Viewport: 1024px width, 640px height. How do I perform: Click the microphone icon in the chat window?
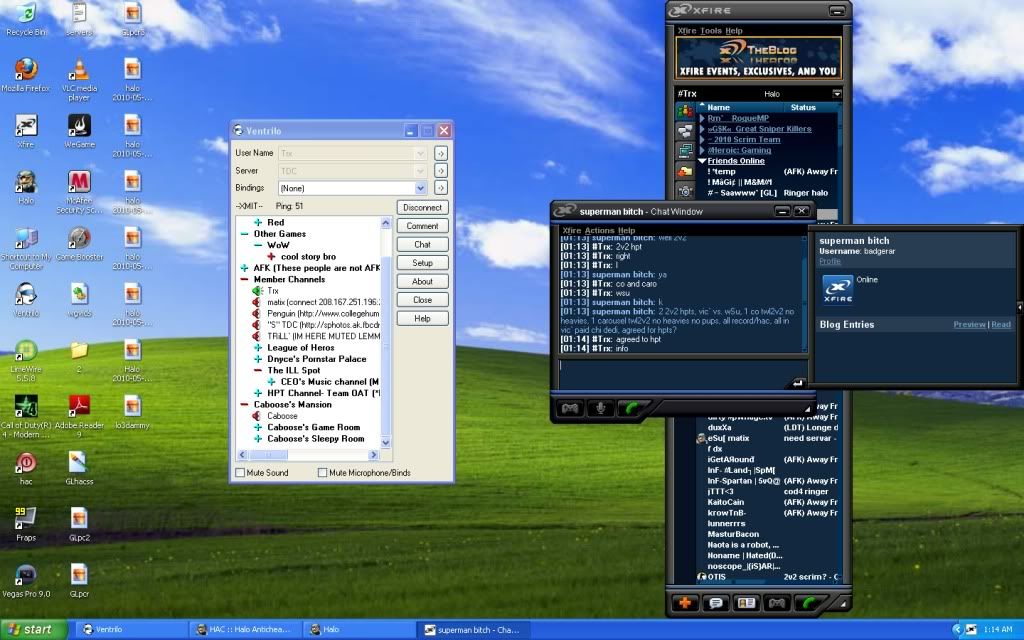601,408
